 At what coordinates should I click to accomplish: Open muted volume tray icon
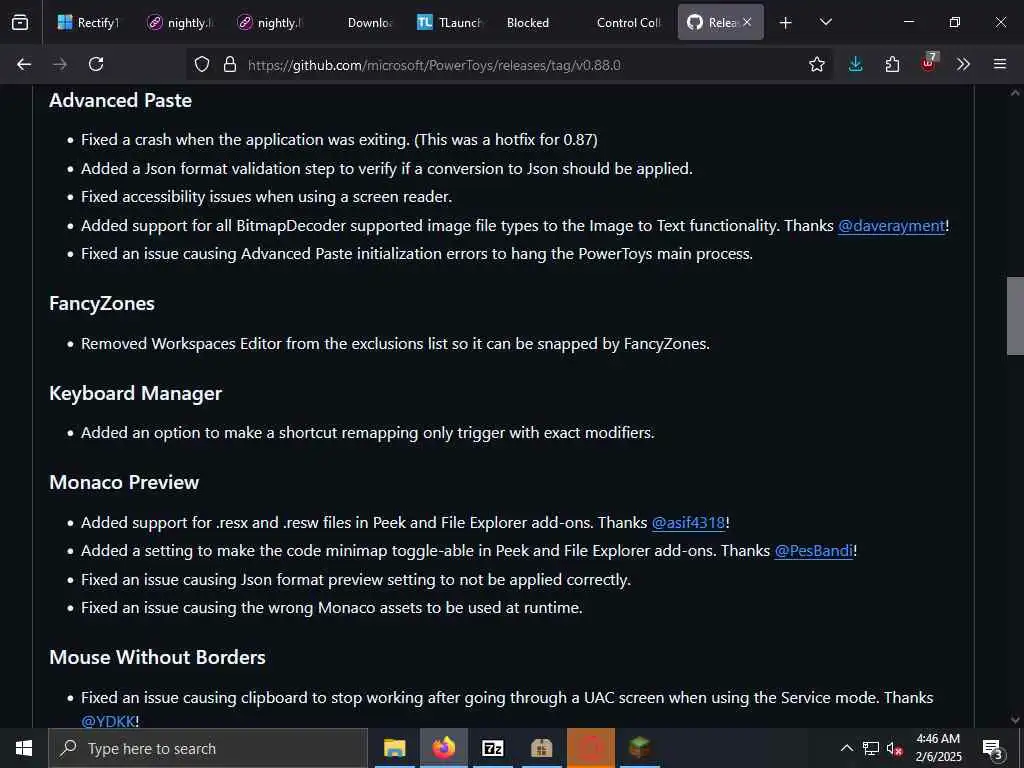[x=895, y=748]
